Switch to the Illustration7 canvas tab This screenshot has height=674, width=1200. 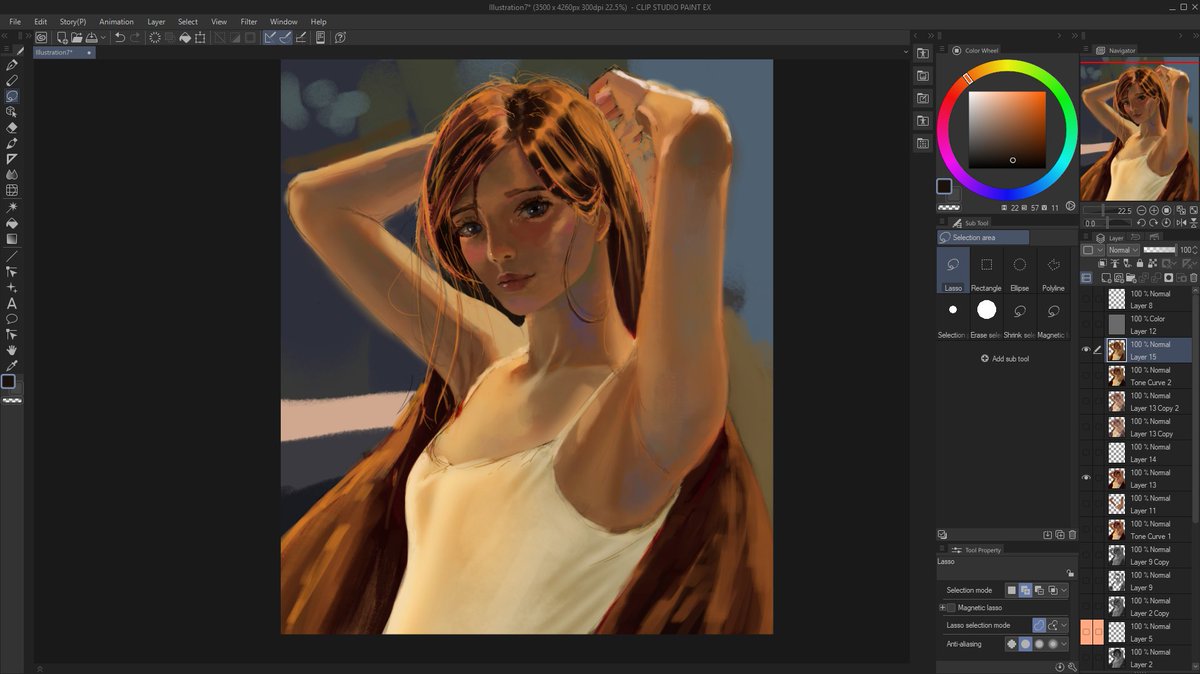coord(64,52)
